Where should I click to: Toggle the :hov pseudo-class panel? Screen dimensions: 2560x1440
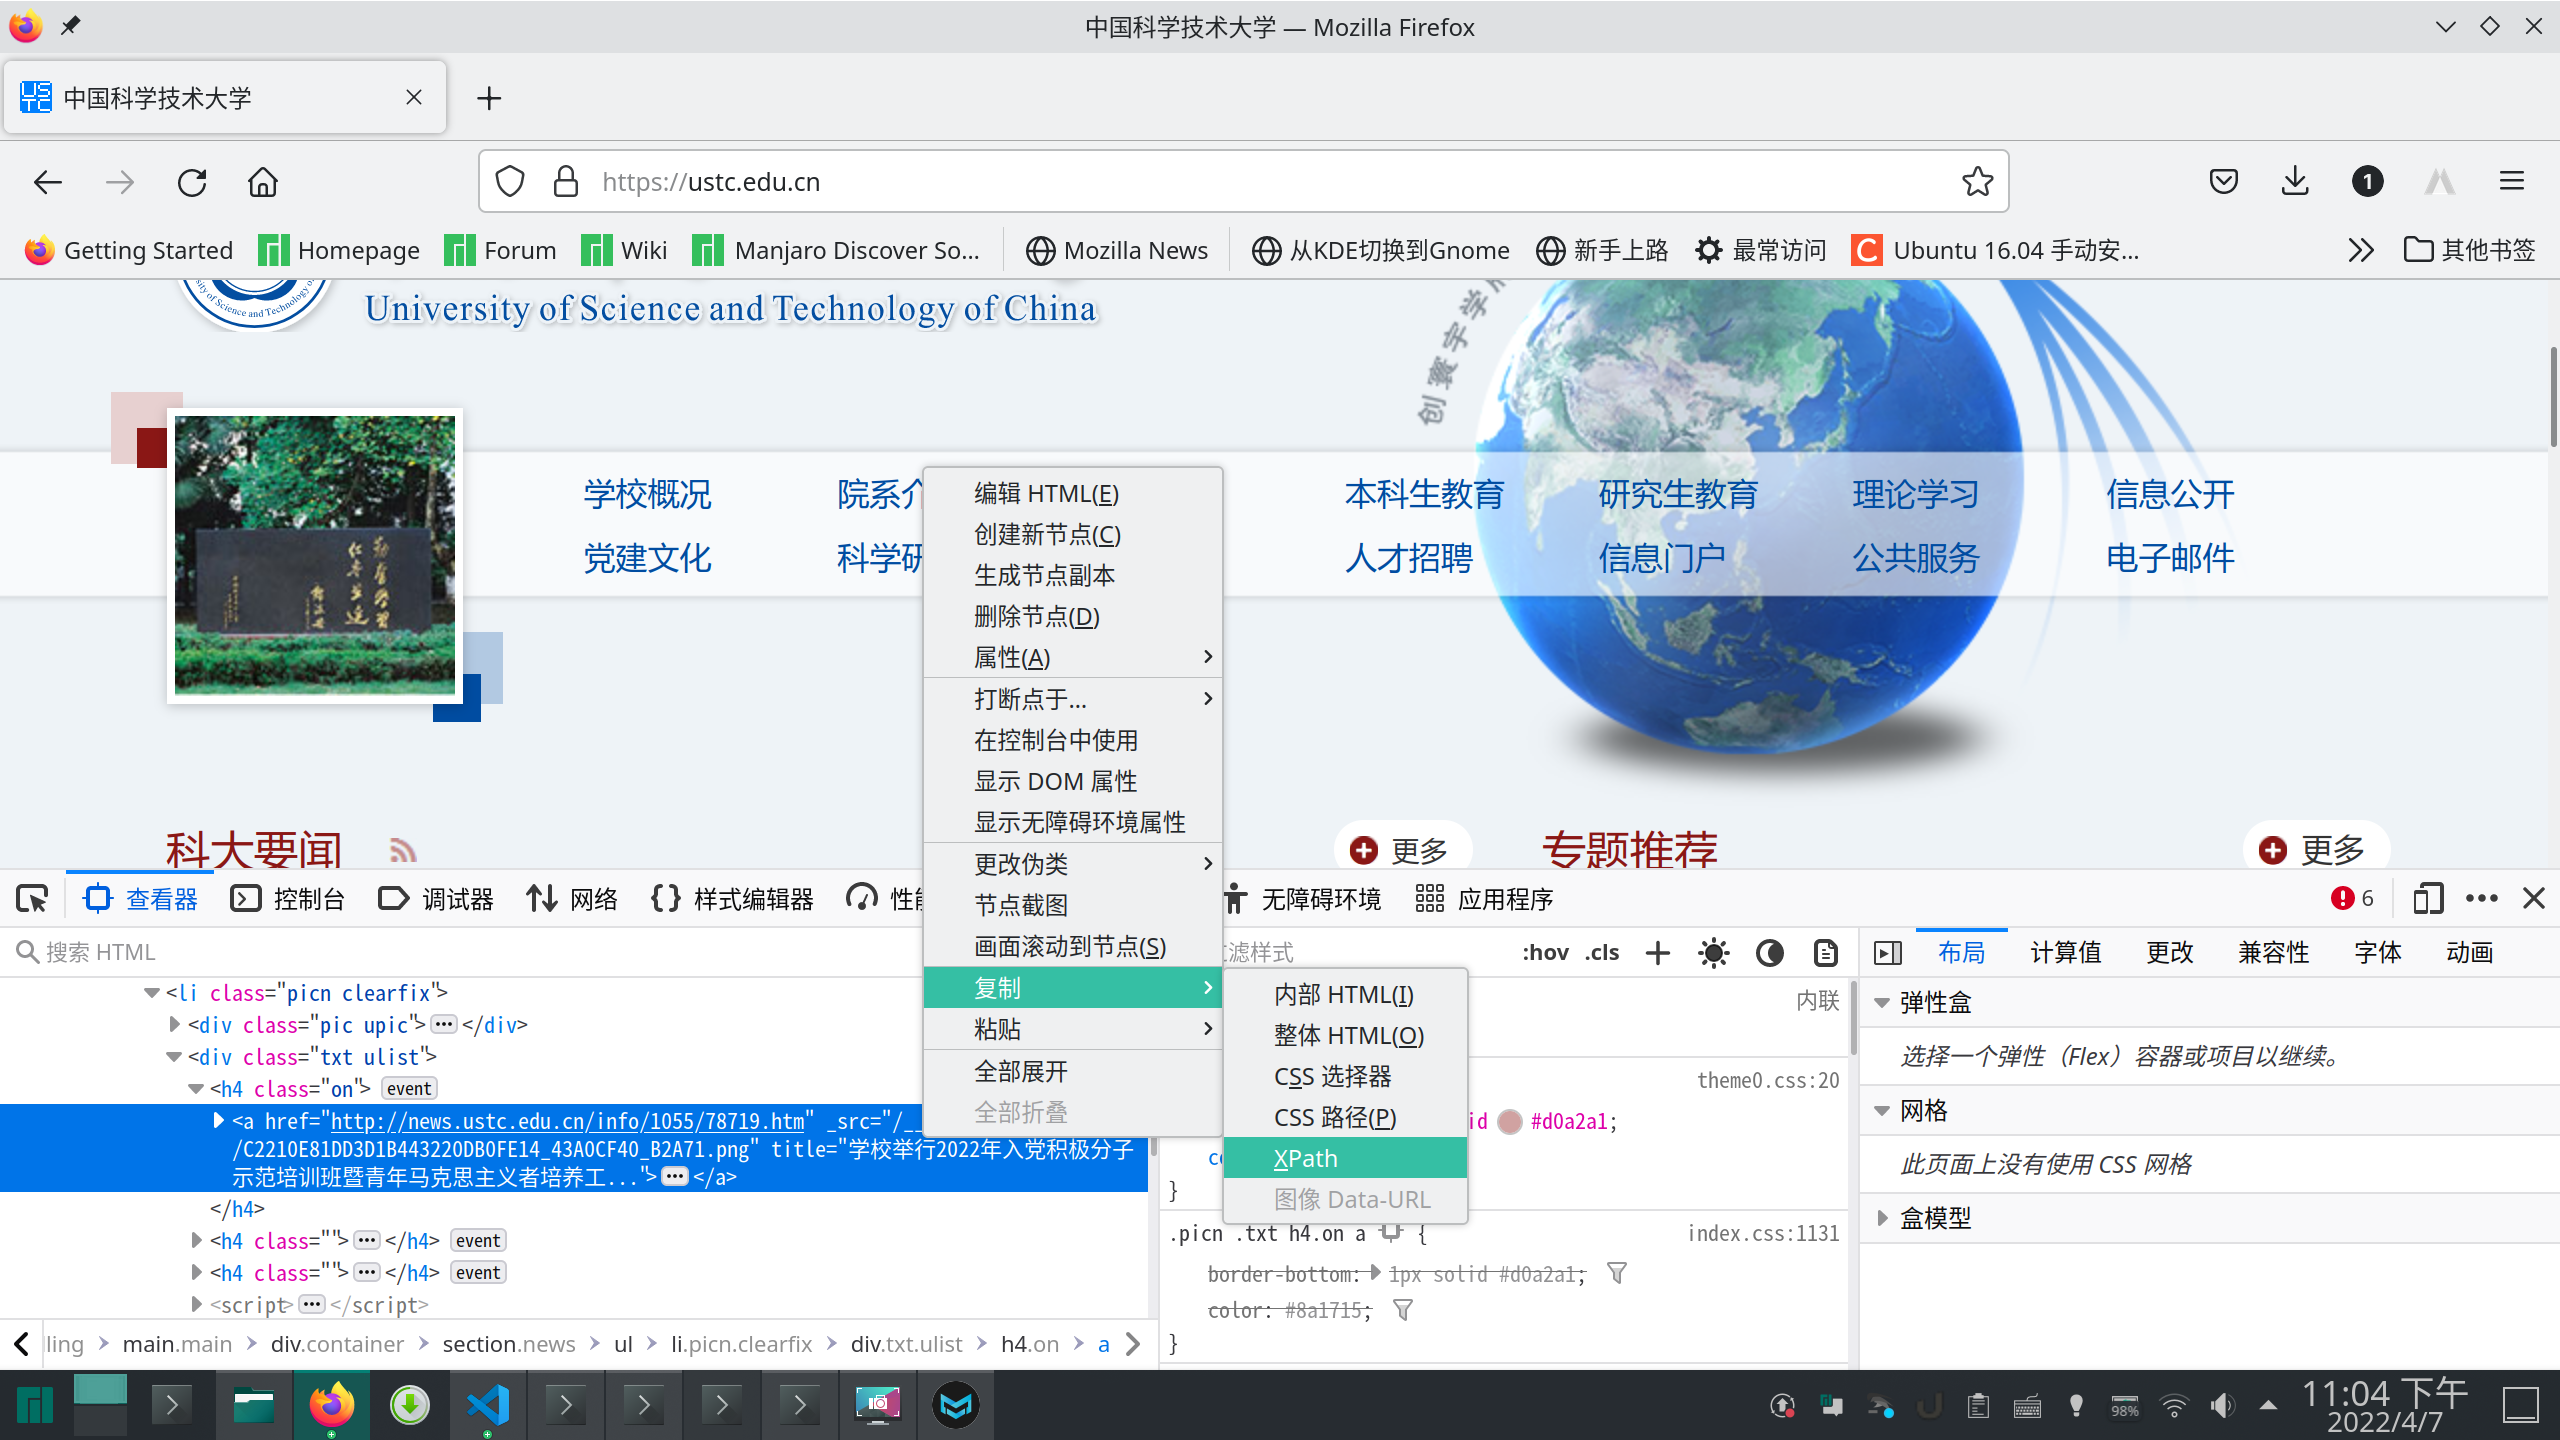[x=1545, y=953]
